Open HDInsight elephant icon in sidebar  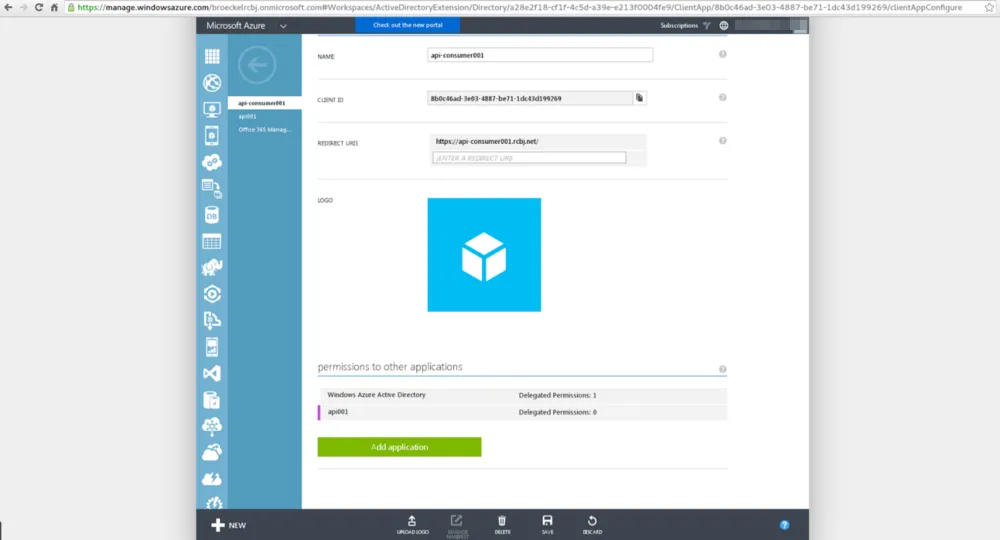[212, 267]
